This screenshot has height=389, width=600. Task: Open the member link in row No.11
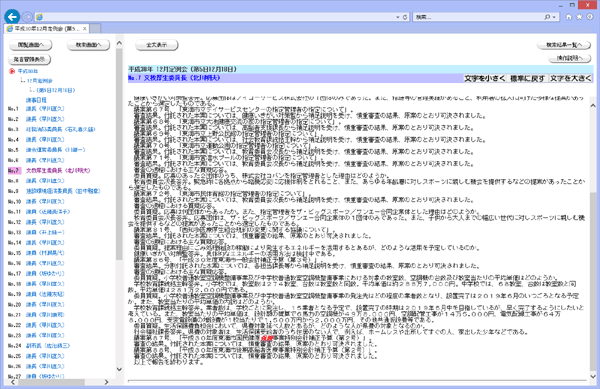(x=48, y=212)
